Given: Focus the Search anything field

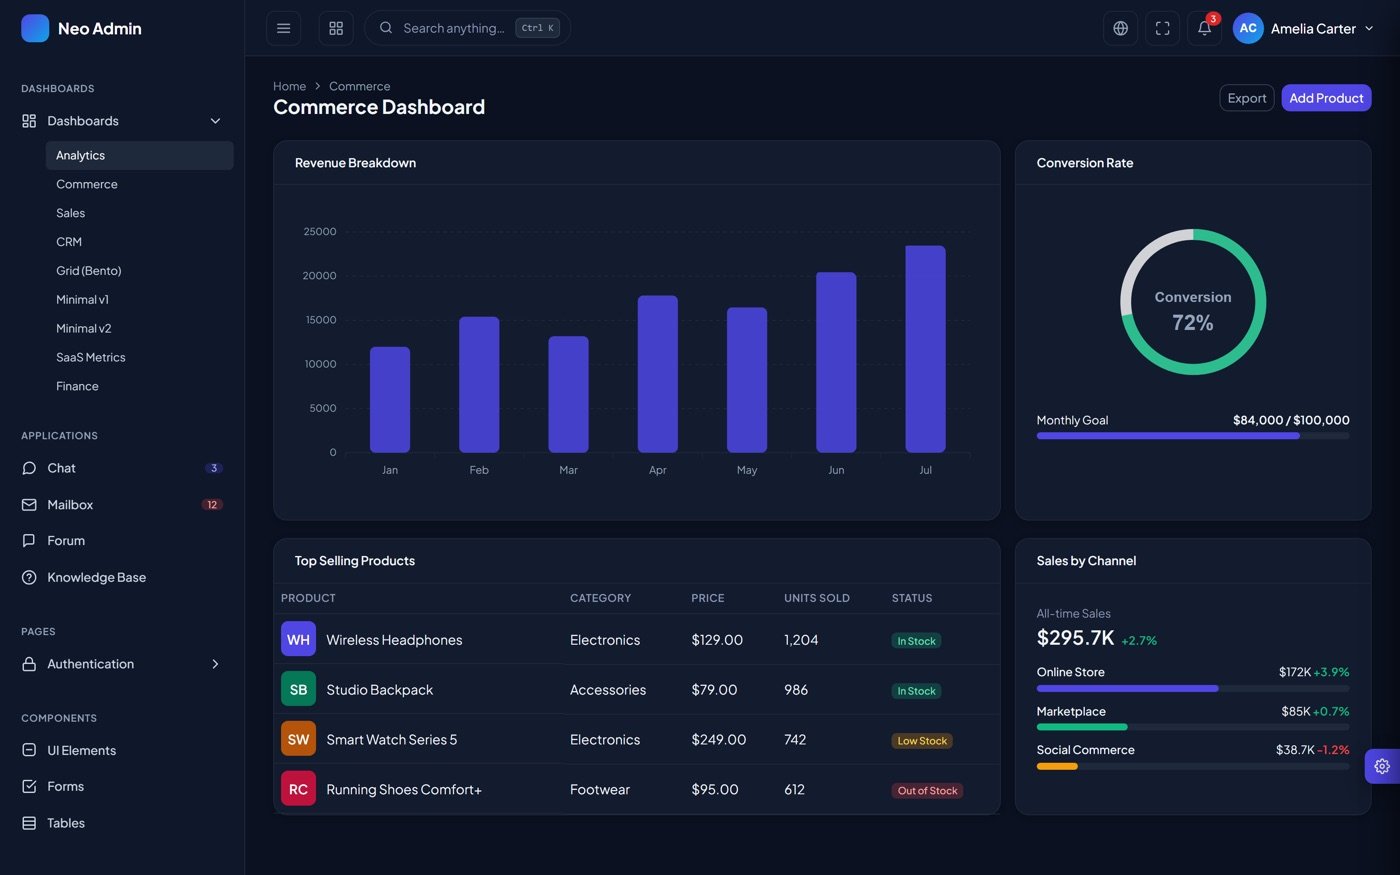Looking at the screenshot, I should (x=468, y=28).
